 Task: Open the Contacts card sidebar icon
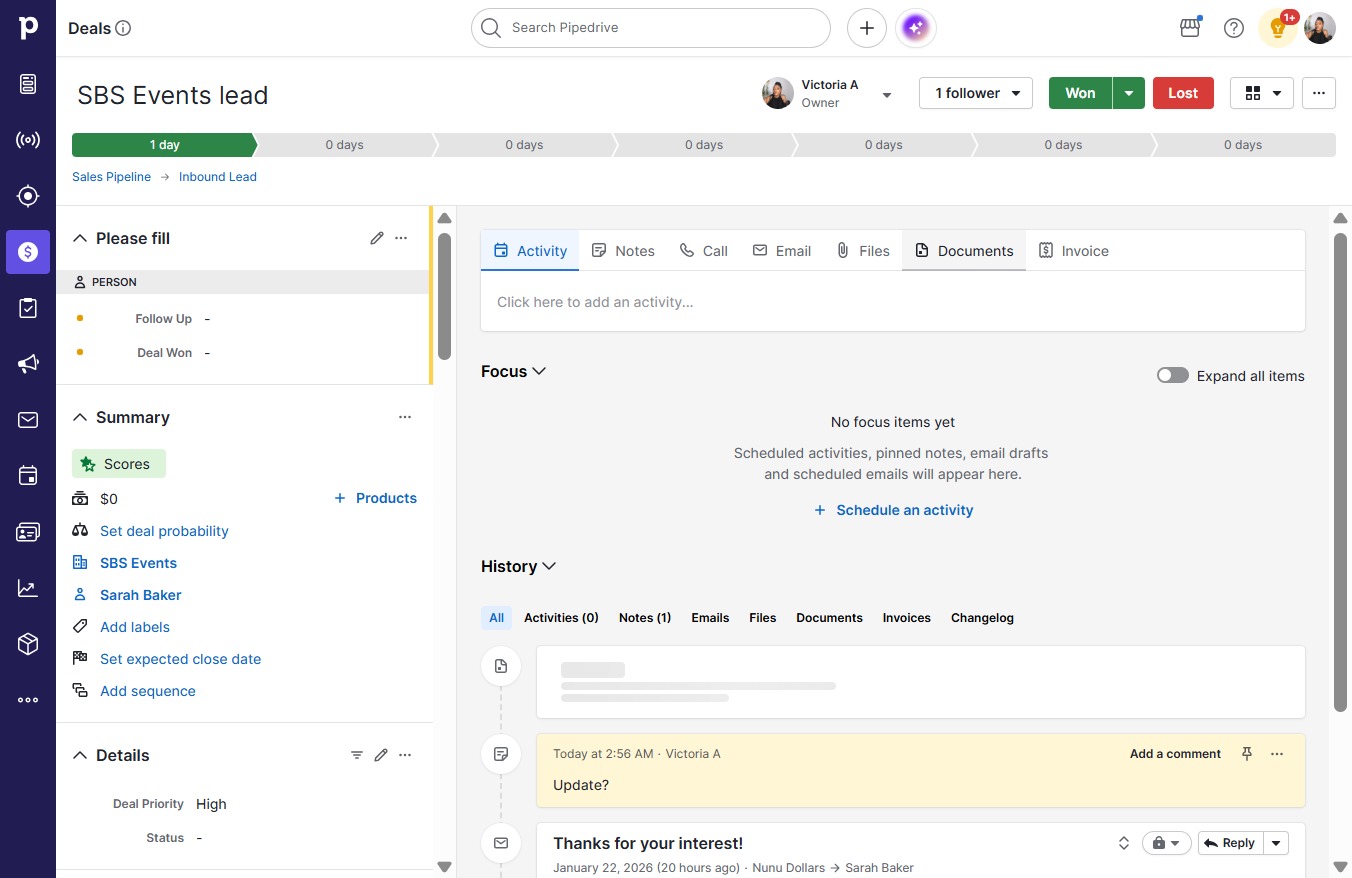(x=28, y=532)
